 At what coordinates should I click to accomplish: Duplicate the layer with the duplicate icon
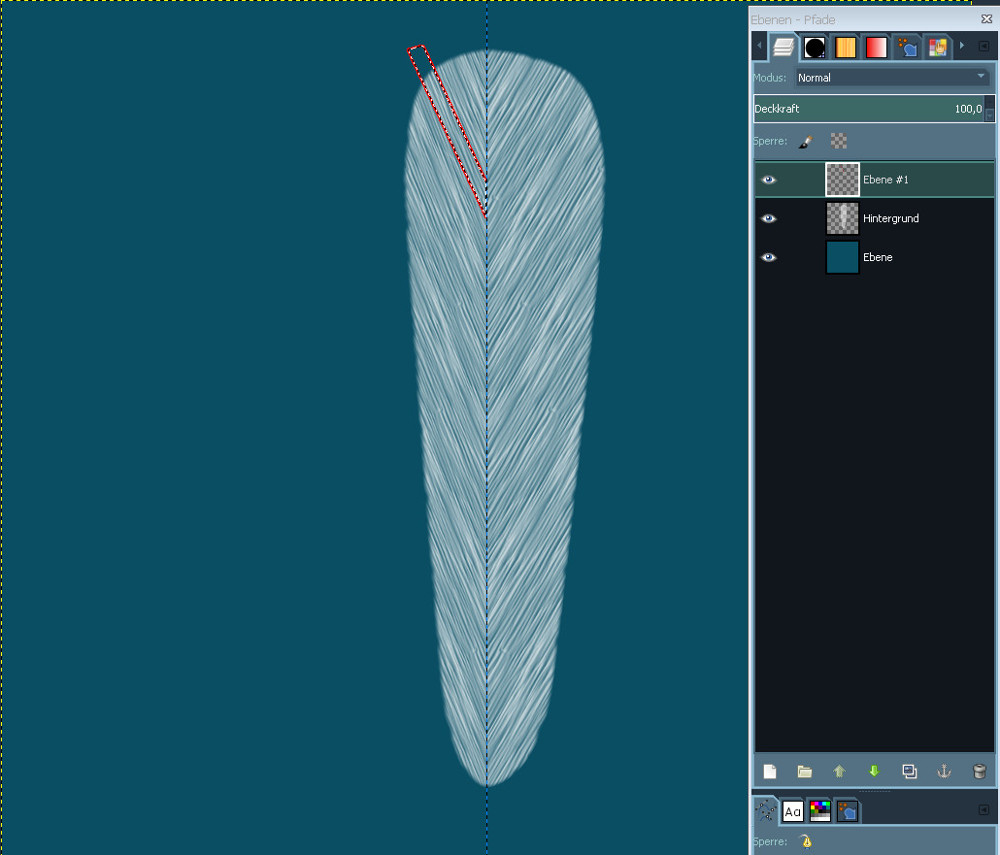coord(909,771)
